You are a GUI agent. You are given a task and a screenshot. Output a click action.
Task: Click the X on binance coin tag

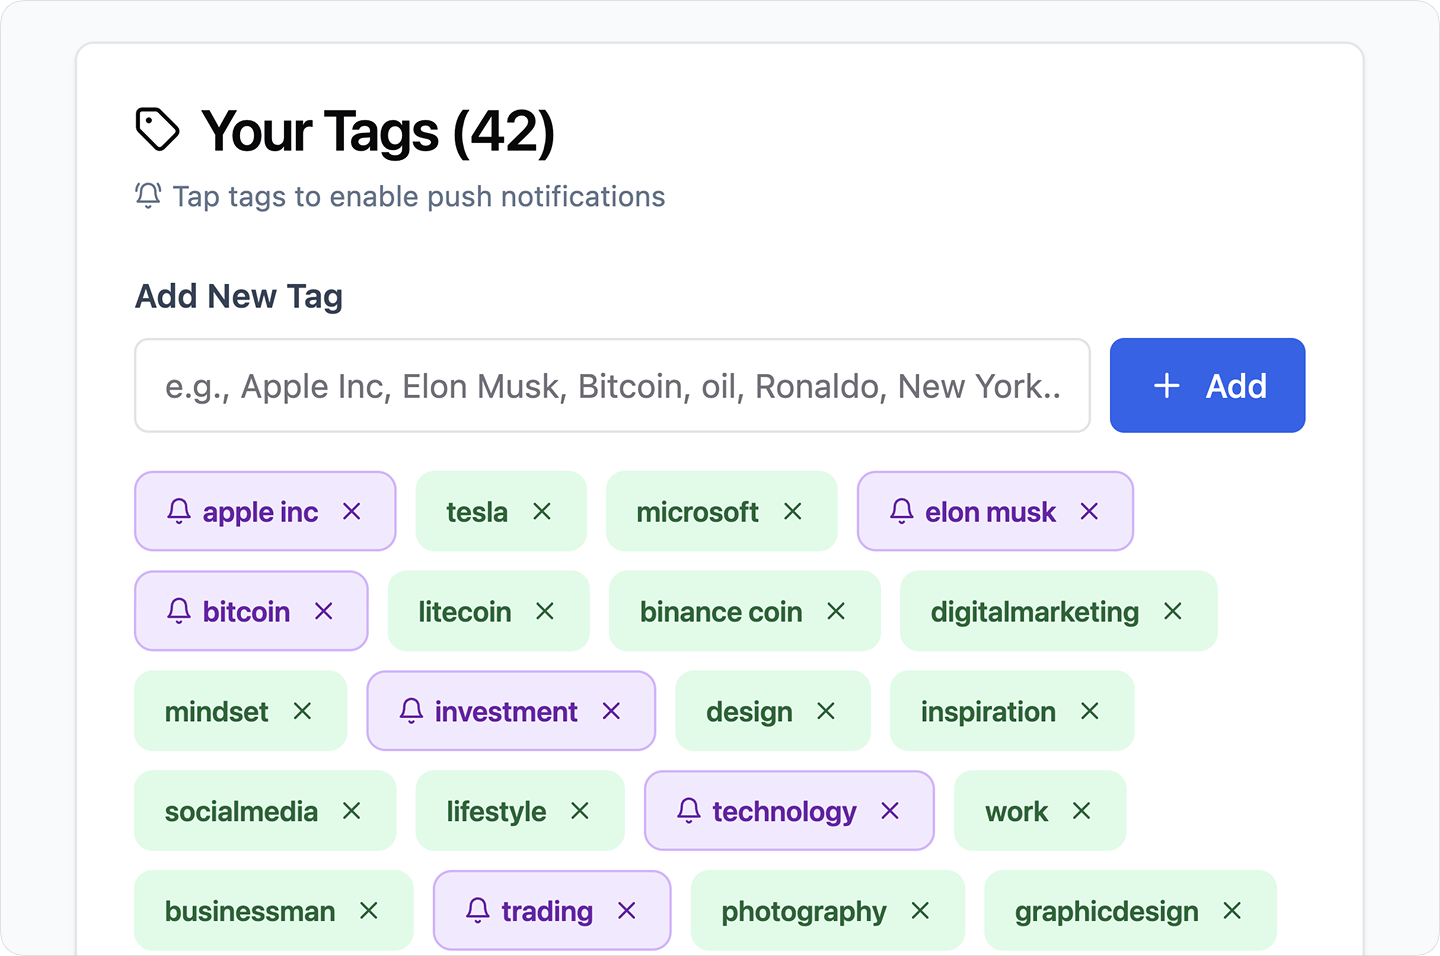coord(836,611)
